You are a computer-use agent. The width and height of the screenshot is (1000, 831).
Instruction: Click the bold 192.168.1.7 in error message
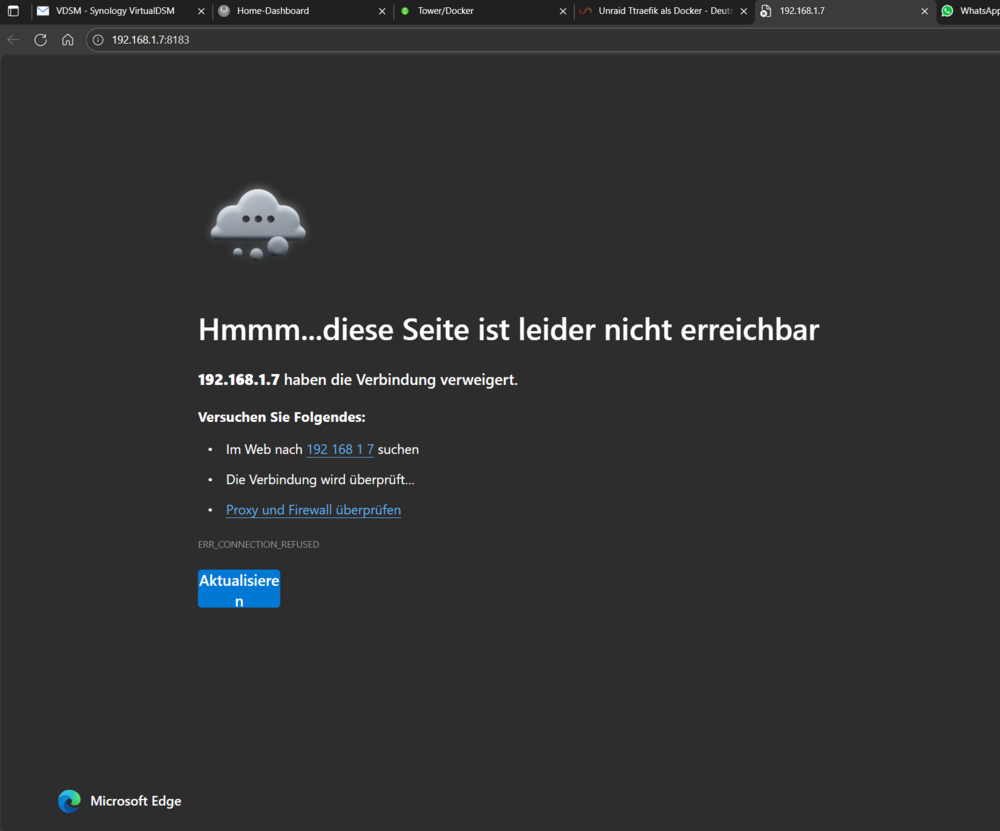point(239,379)
